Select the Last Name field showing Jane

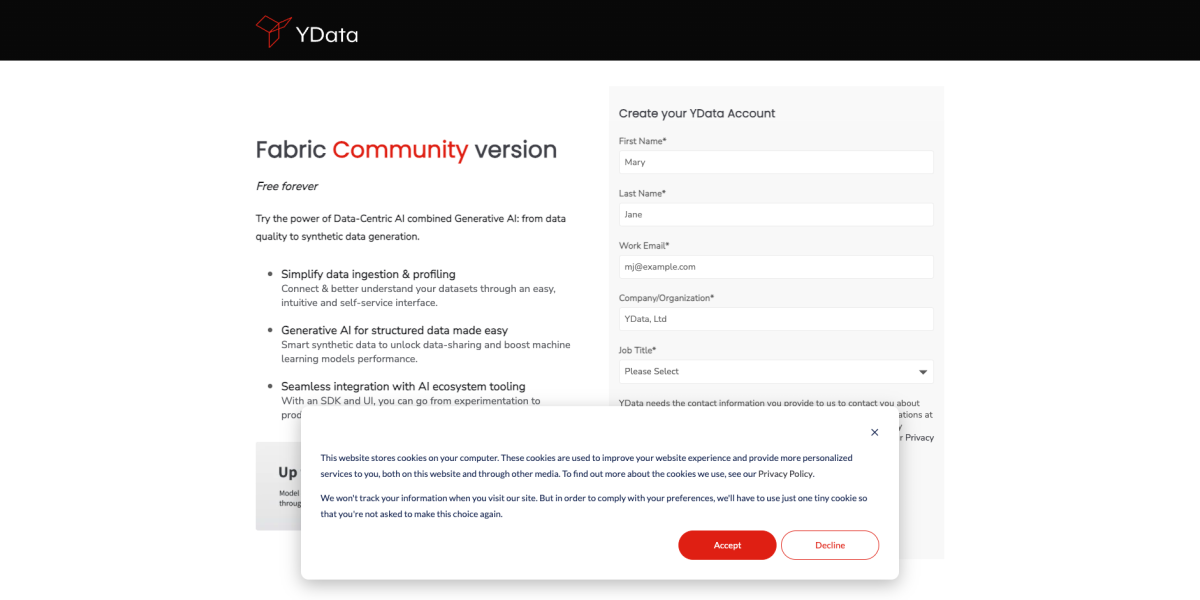(776, 214)
